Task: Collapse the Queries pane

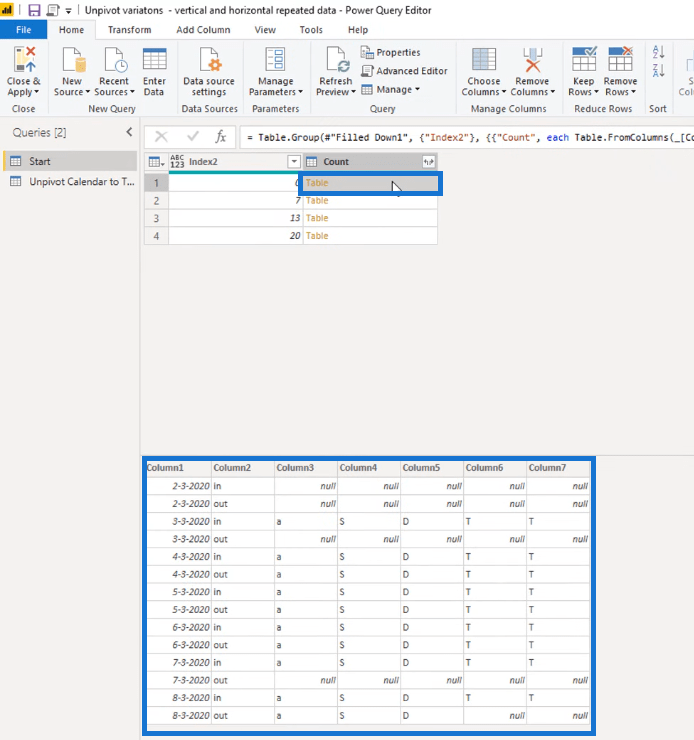Action: pos(129,132)
